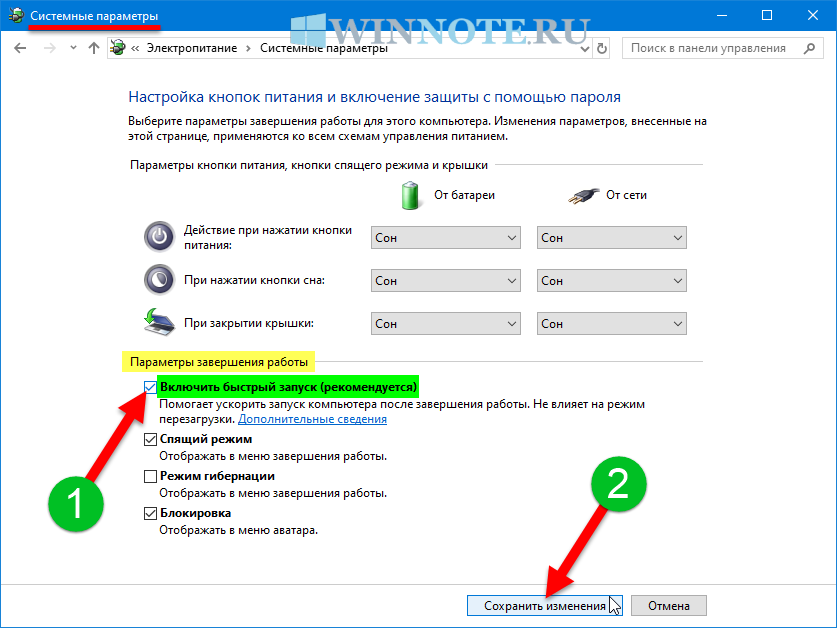Uncheck the Блокировка checkbox
Viewport: 837px width, 628px height.
[x=150, y=513]
